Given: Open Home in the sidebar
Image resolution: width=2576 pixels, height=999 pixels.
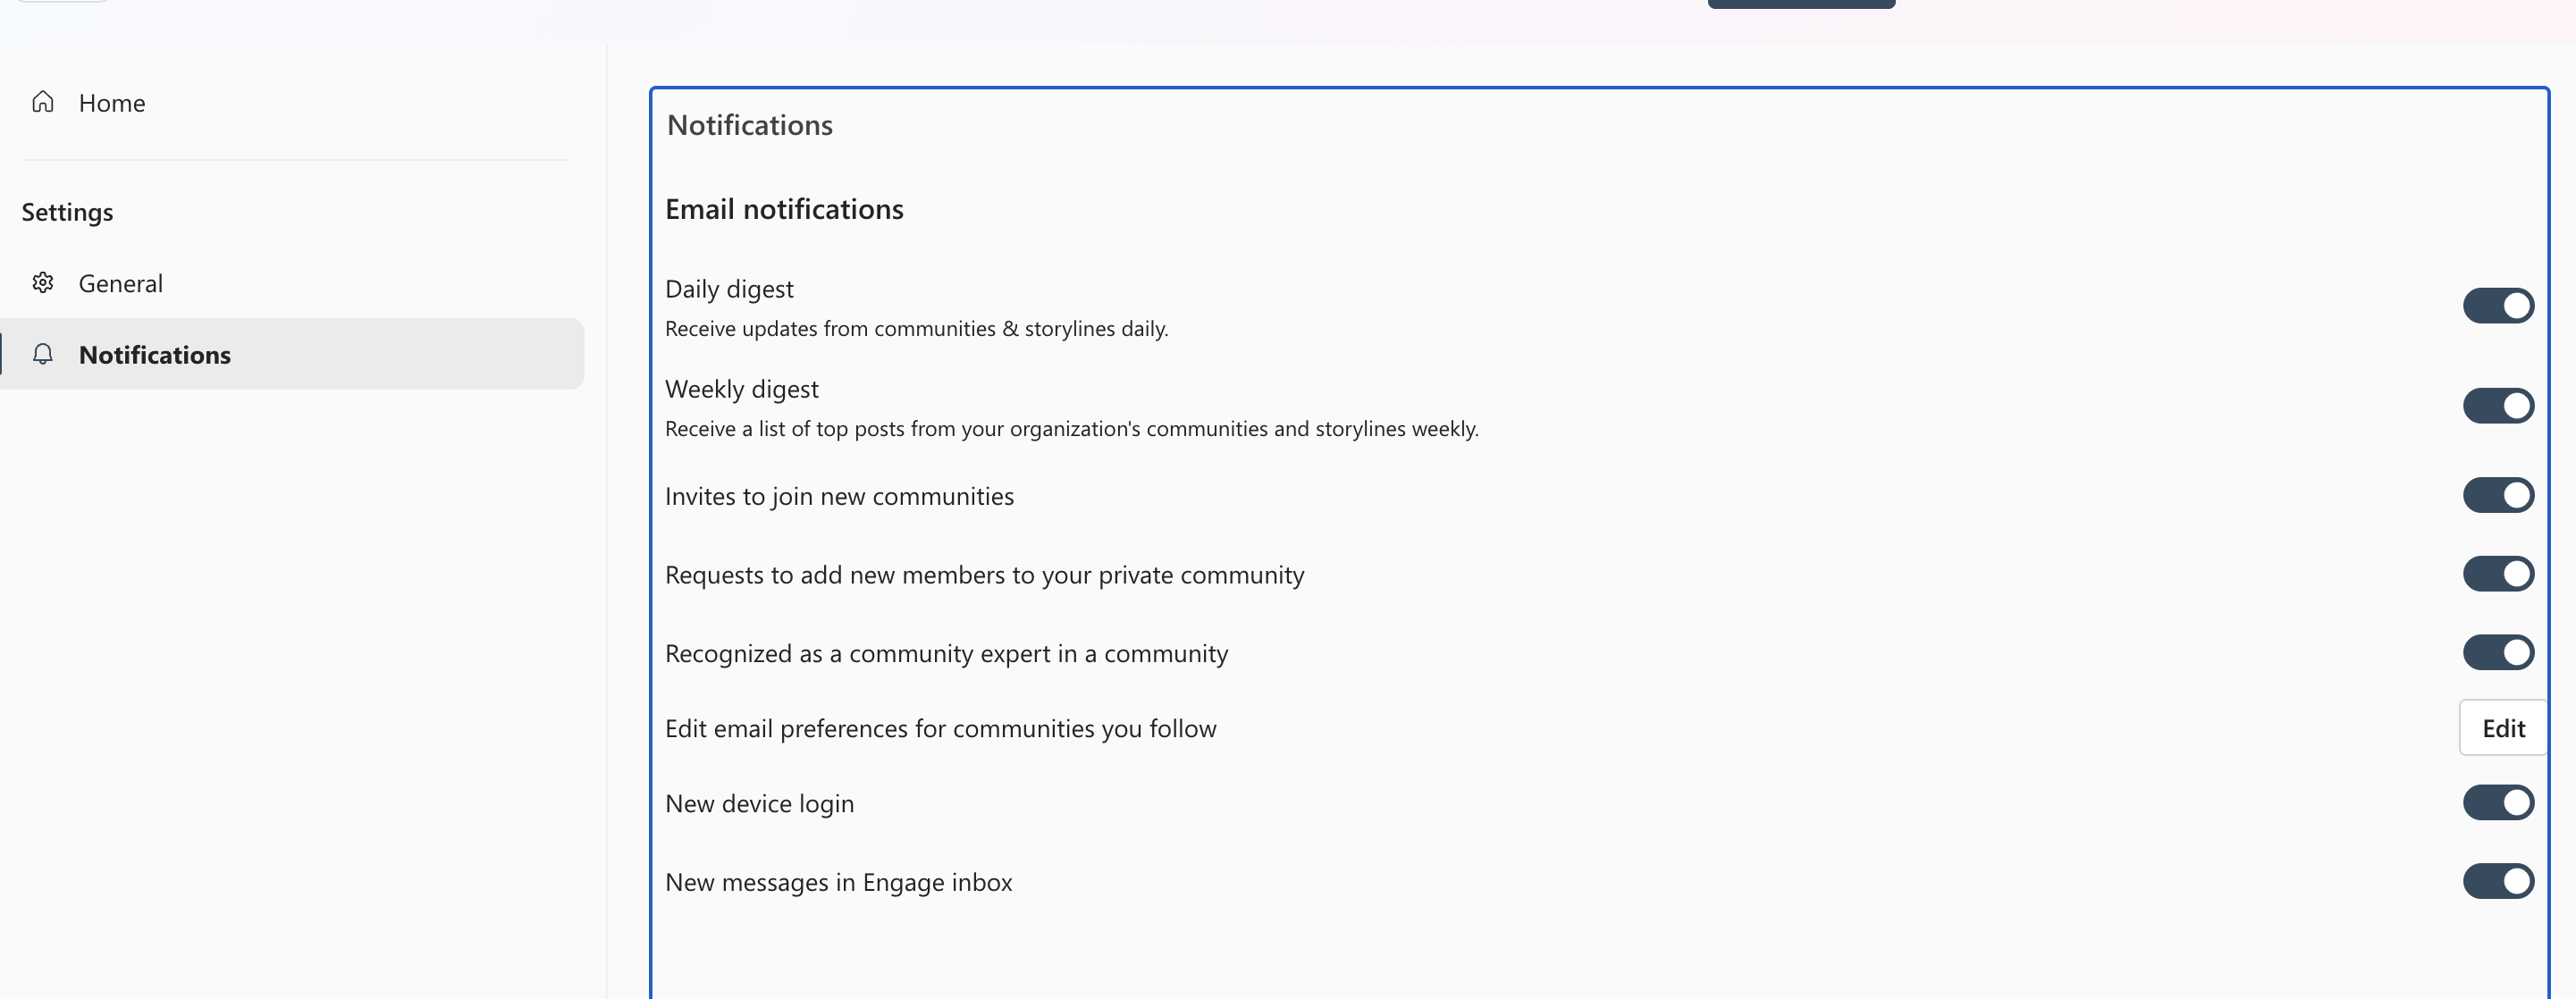Looking at the screenshot, I should pyautogui.click(x=293, y=103).
